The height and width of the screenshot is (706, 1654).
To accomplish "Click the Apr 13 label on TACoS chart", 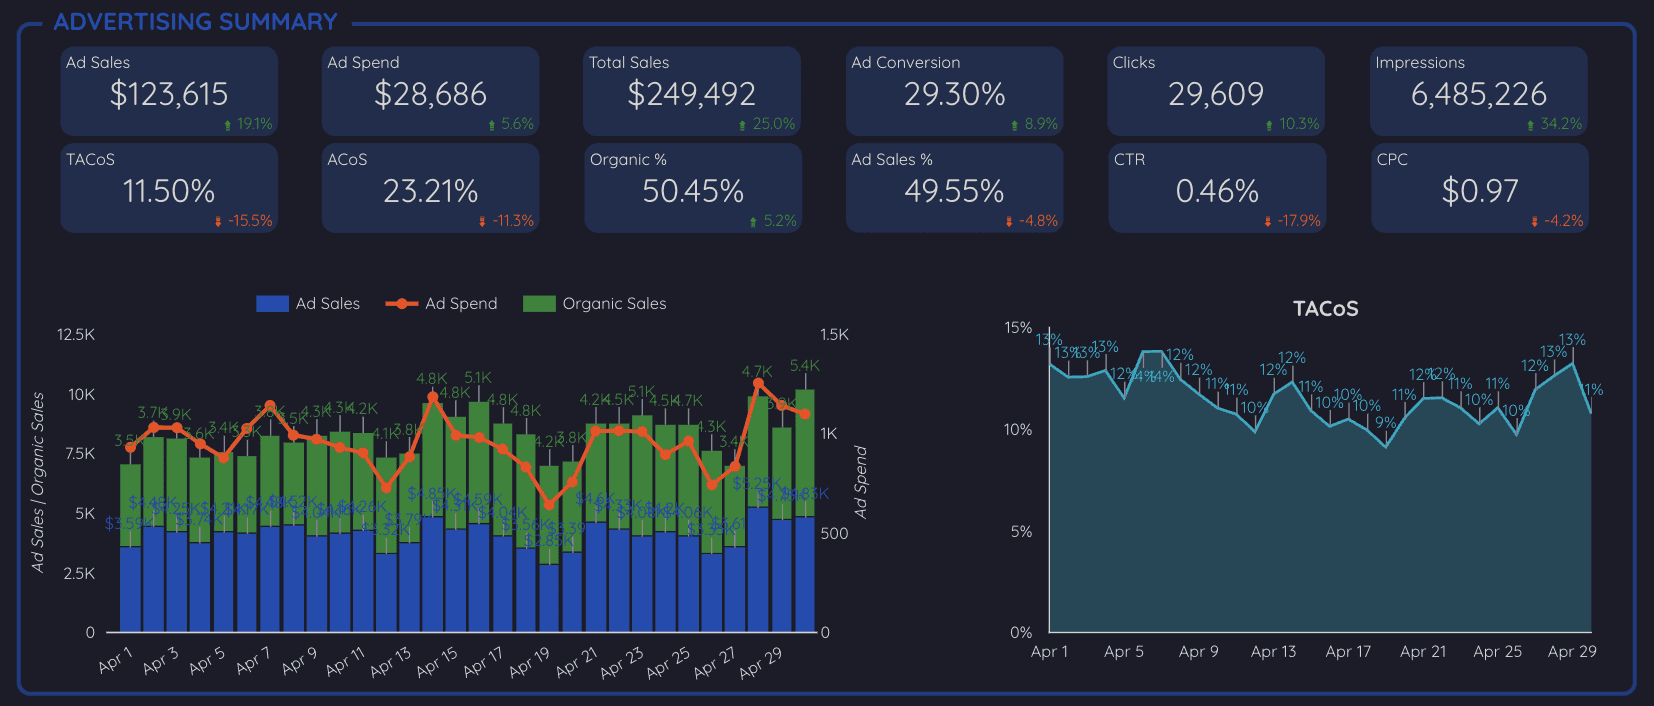I will tap(1273, 651).
